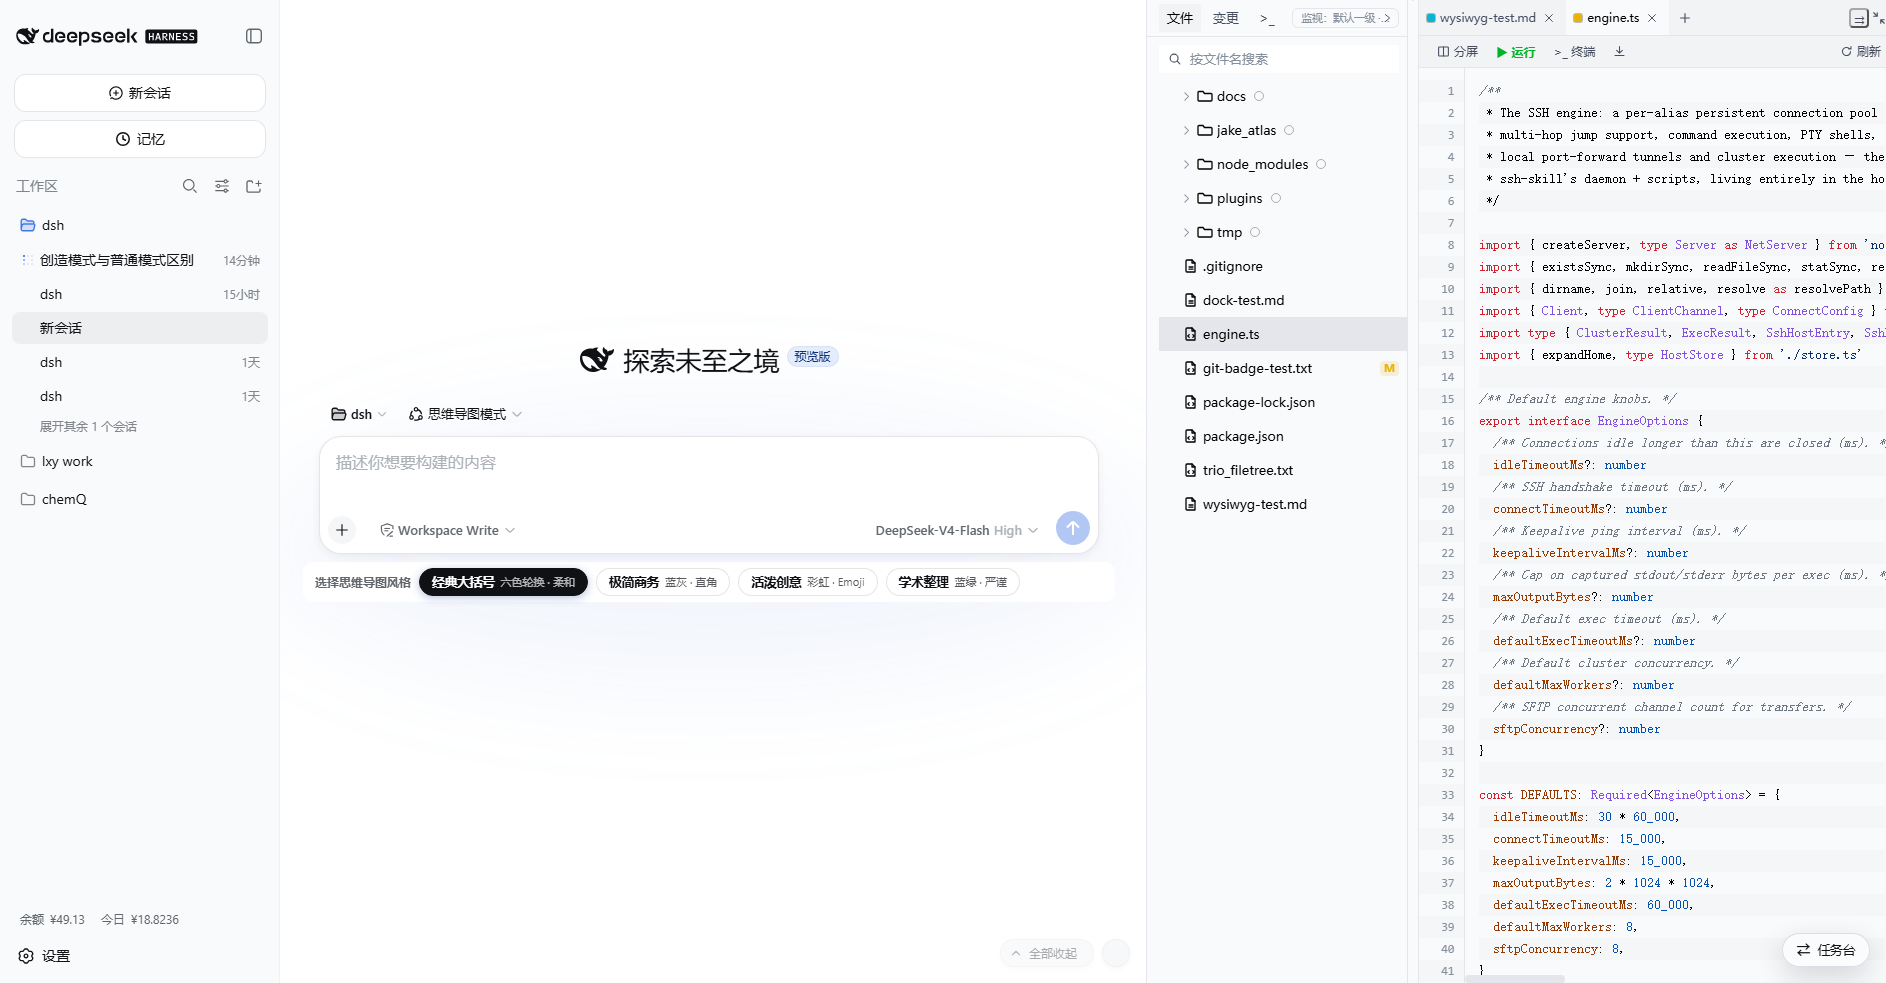This screenshot has height=983, width=1886.
Task: Send the prompt with the arrow button
Action: [1073, 528]
